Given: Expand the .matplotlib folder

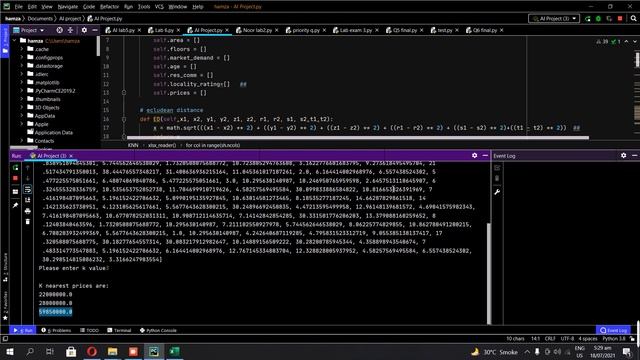Looking at the screenshot, I should [x=22, y=82].
